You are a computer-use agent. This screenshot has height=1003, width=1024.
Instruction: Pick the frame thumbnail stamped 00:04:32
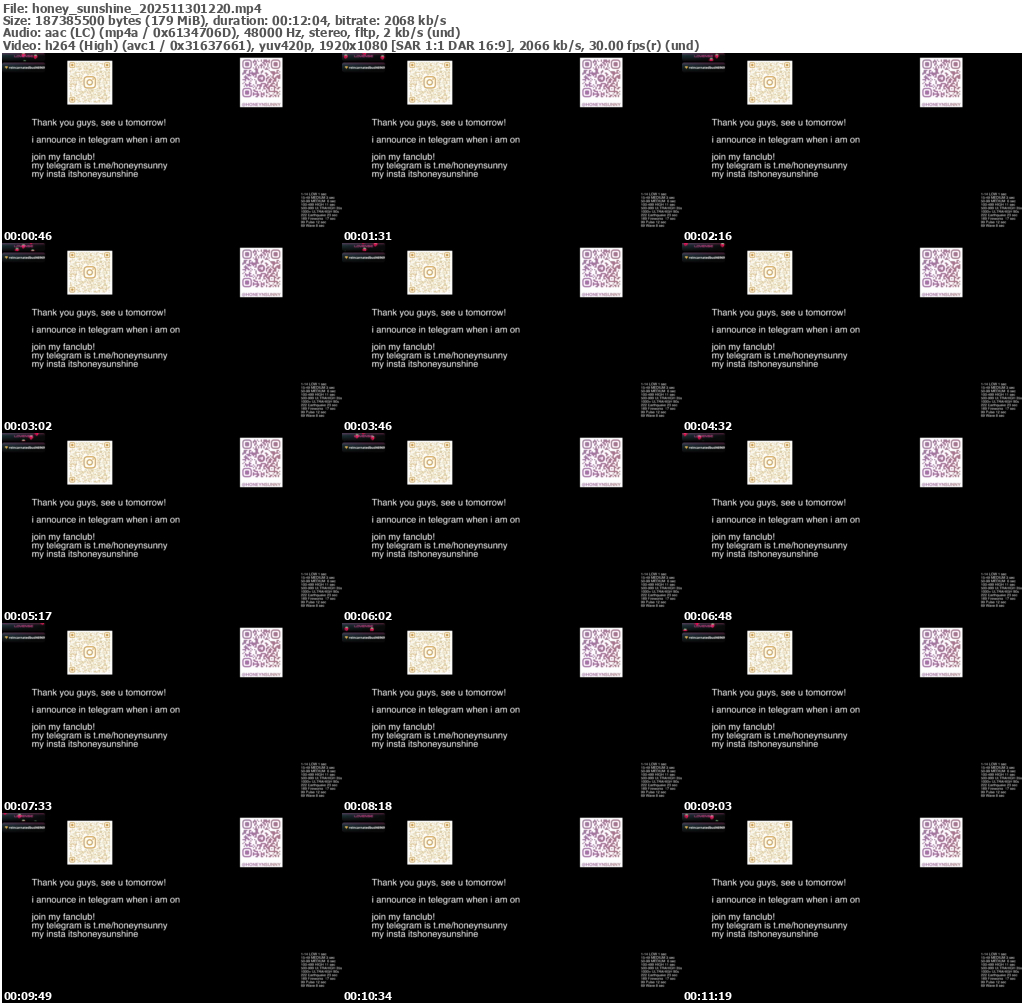coord(852,338)
